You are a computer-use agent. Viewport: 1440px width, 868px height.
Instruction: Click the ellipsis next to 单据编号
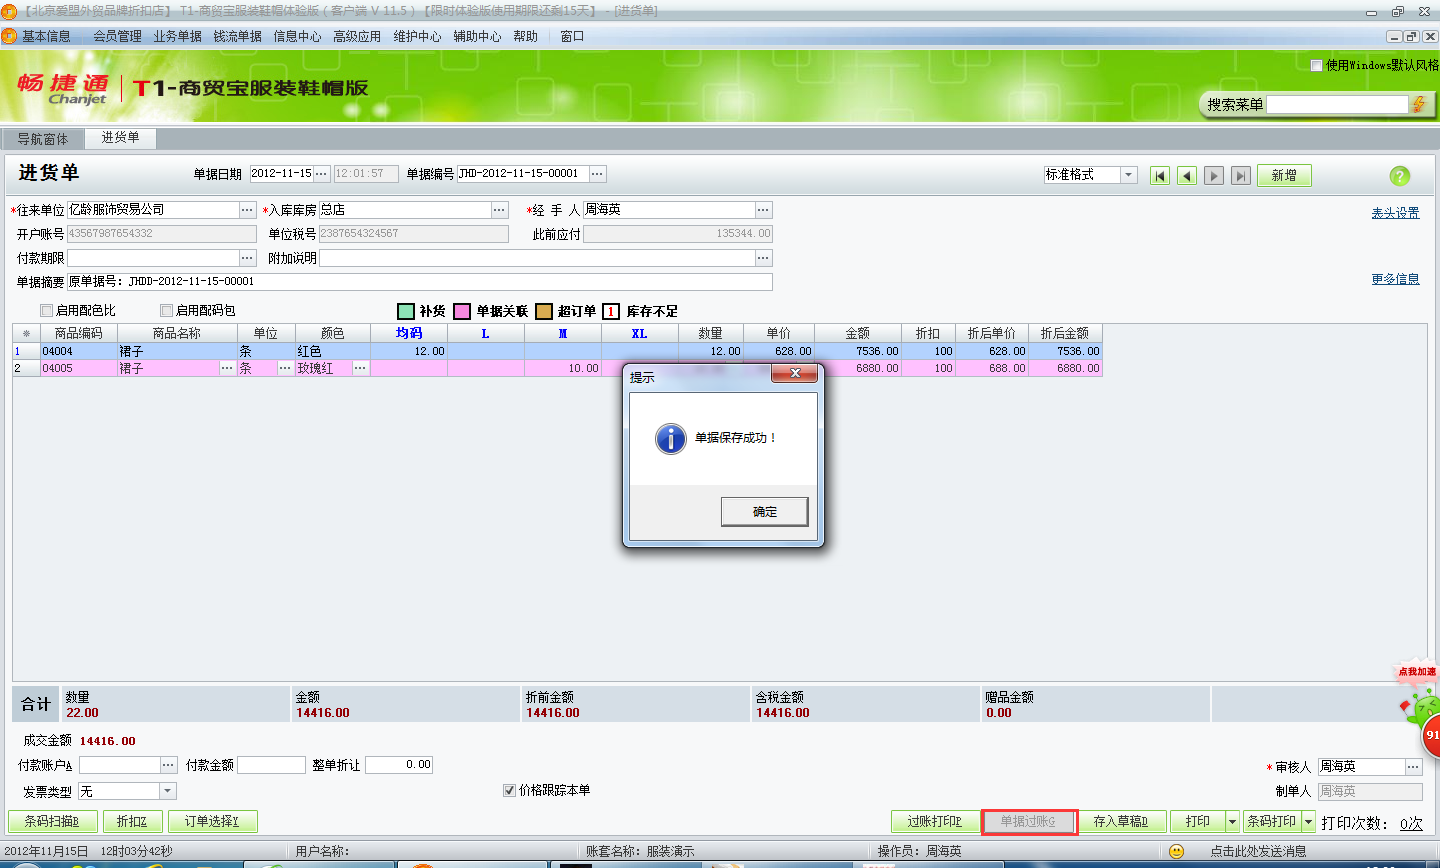tap(597, 174)
